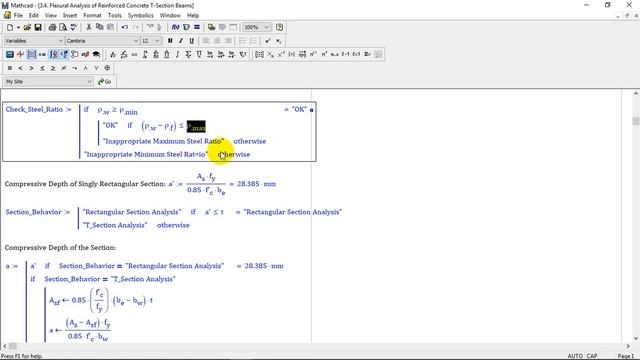Insert the determinant operator
The height and width of the screenshot is (360, 640).
click(291, 54)
